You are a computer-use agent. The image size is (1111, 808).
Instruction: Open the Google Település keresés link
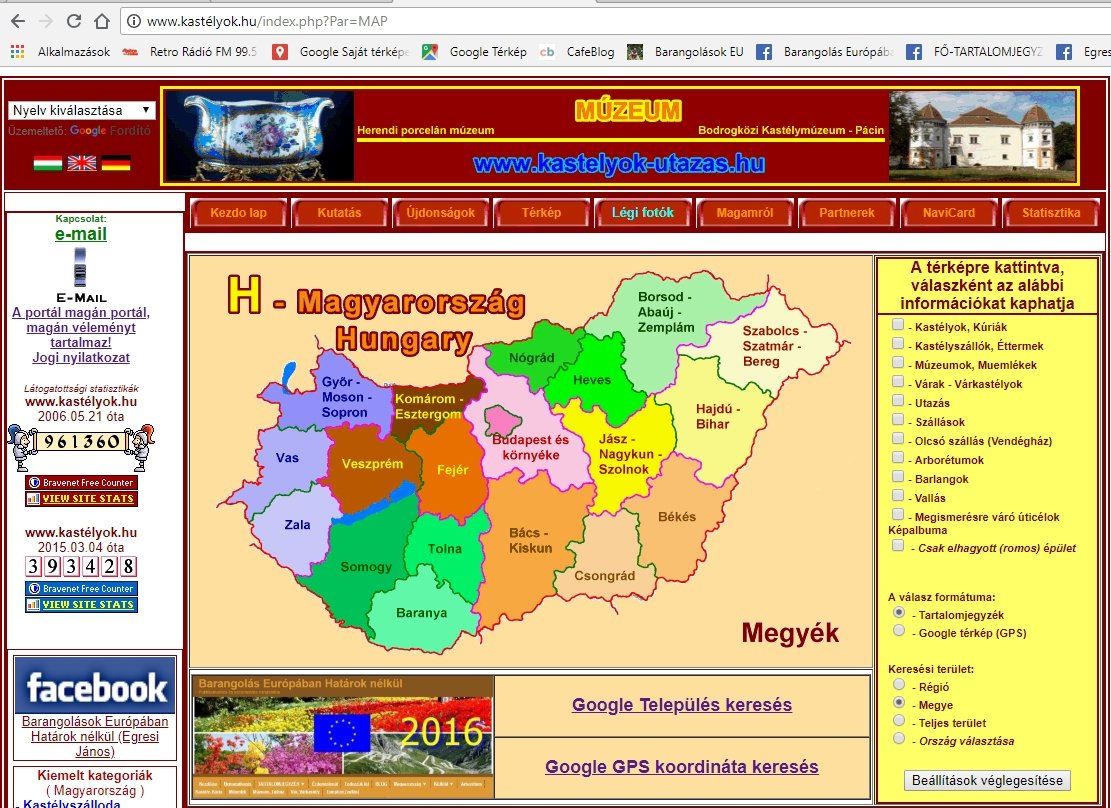pos(681,705)
